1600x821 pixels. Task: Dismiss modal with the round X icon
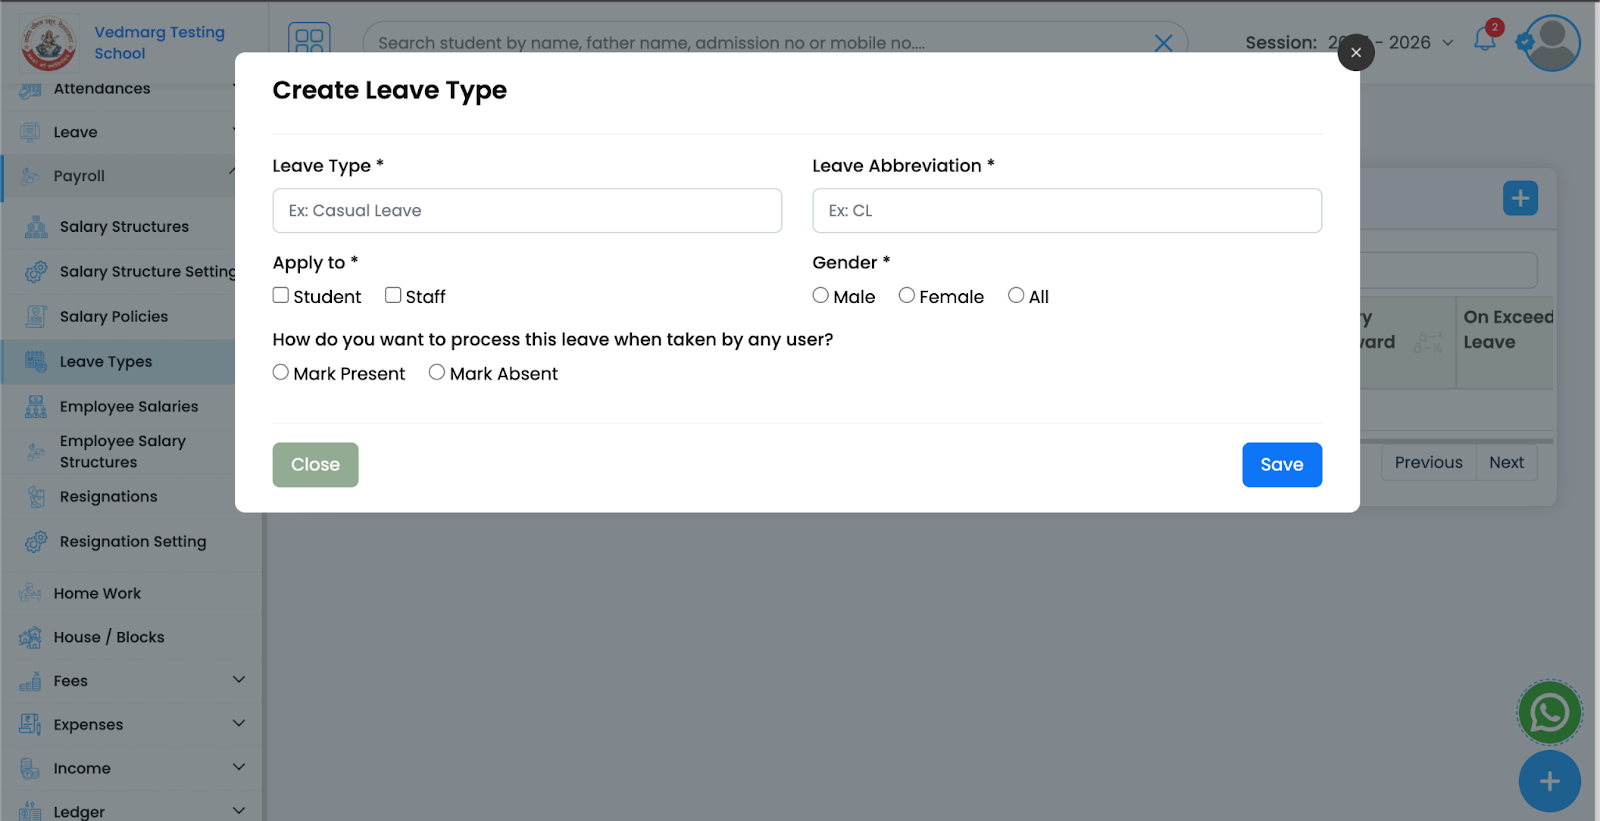click(x=1355, y=53)
